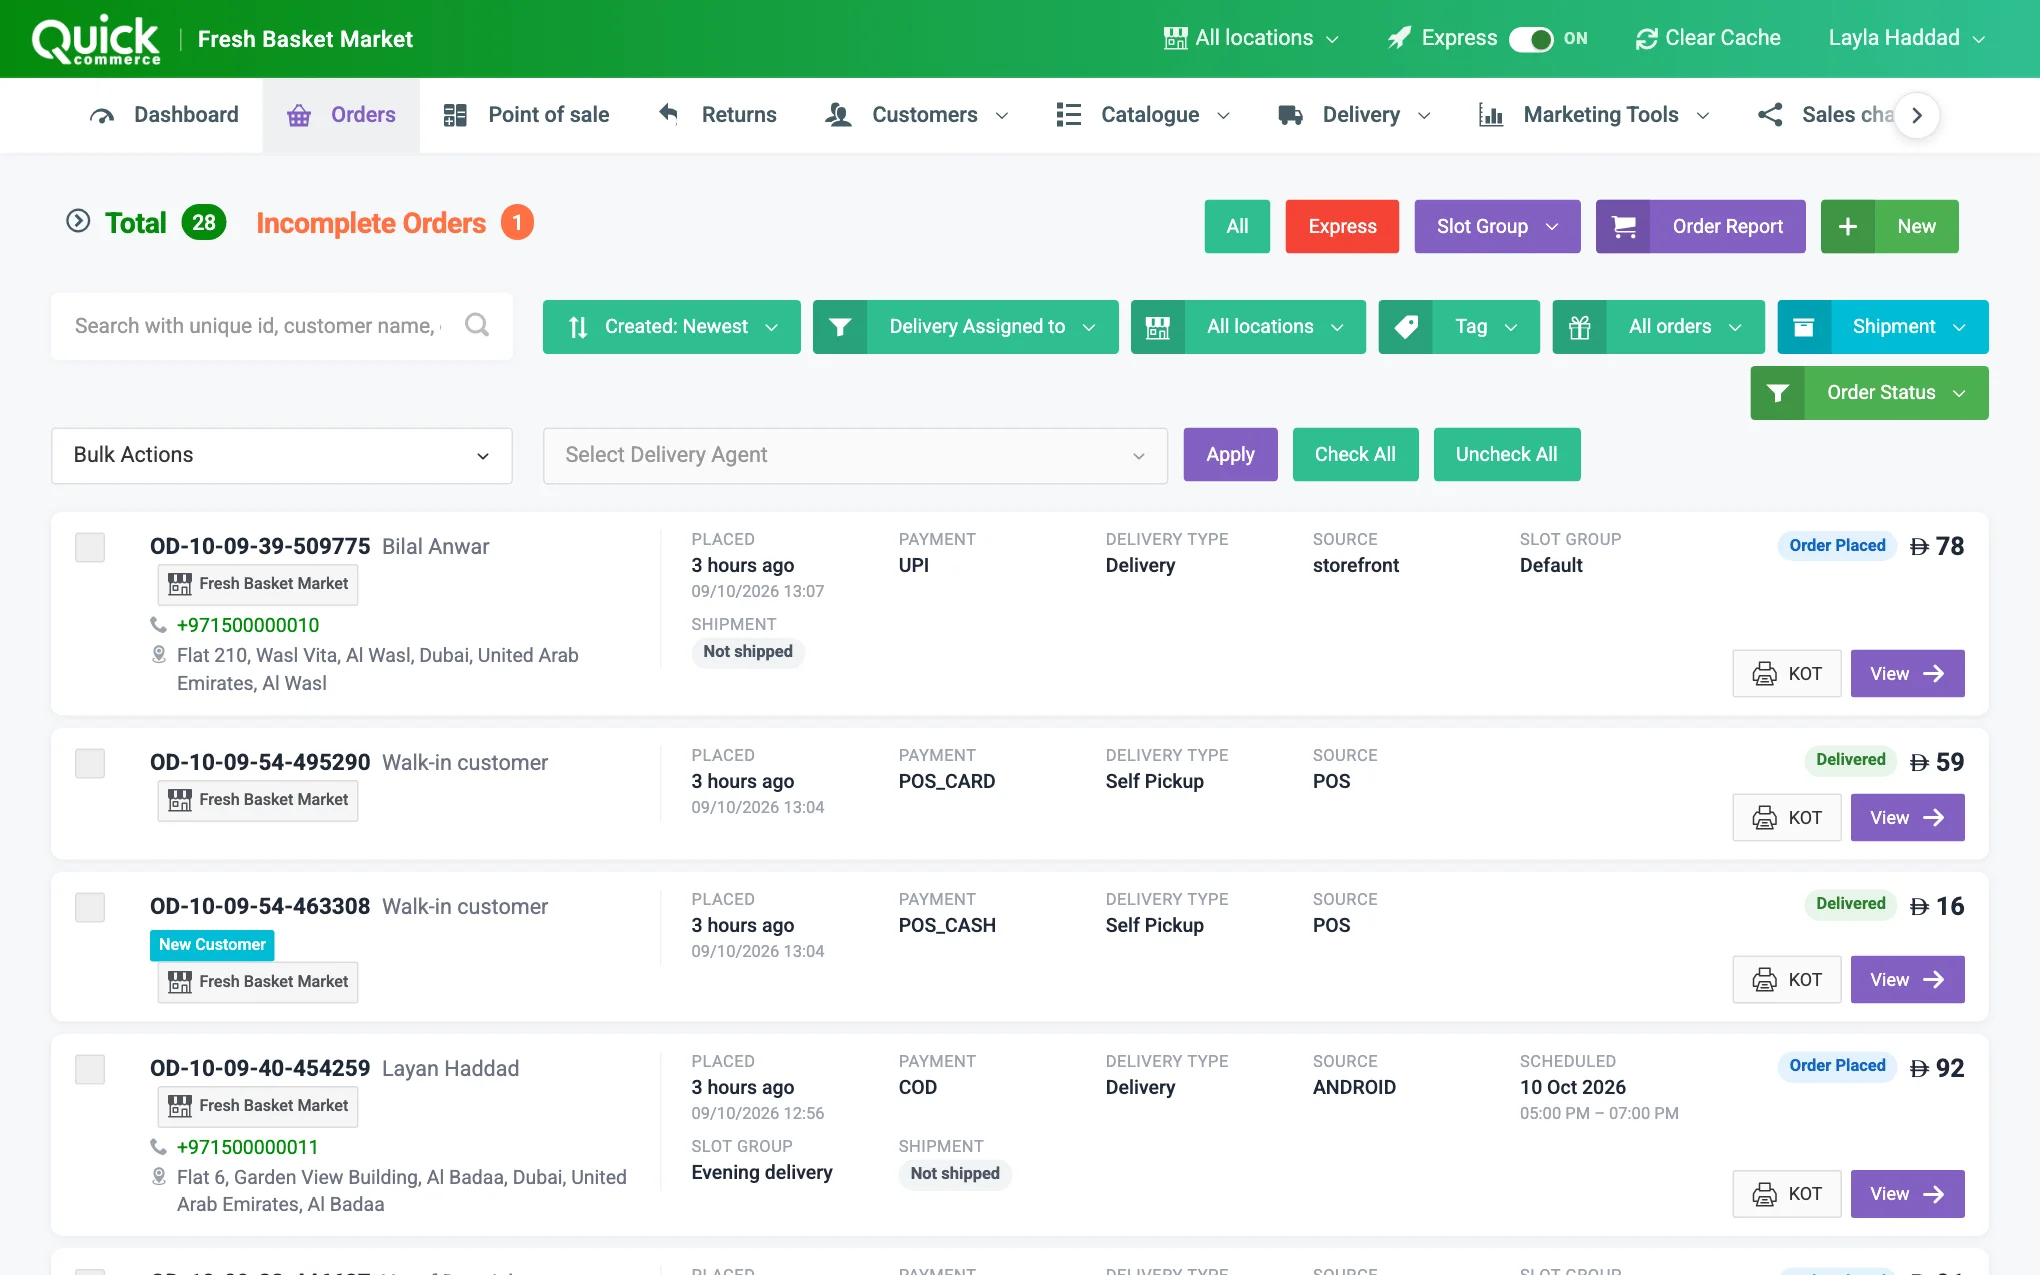Image resolution: width=2040 pixels, height=1275 pixels.
Task: Check the box for order OD-10-09-39-509775
Action: (90, 547)
